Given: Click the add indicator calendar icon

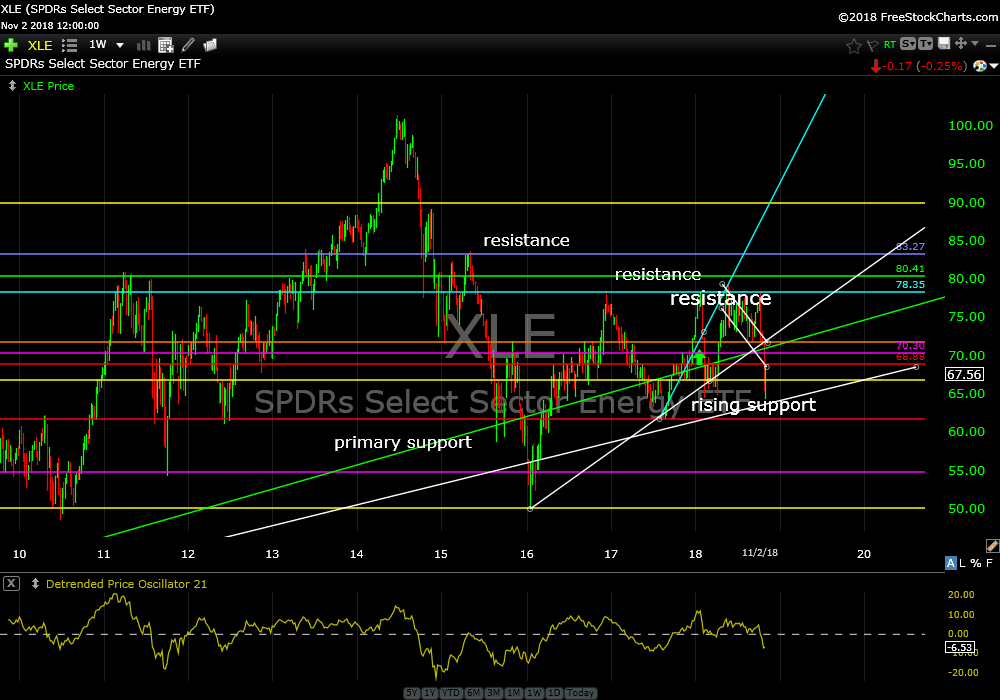Looking at the screenshot, I should click(x=164, y=45).
